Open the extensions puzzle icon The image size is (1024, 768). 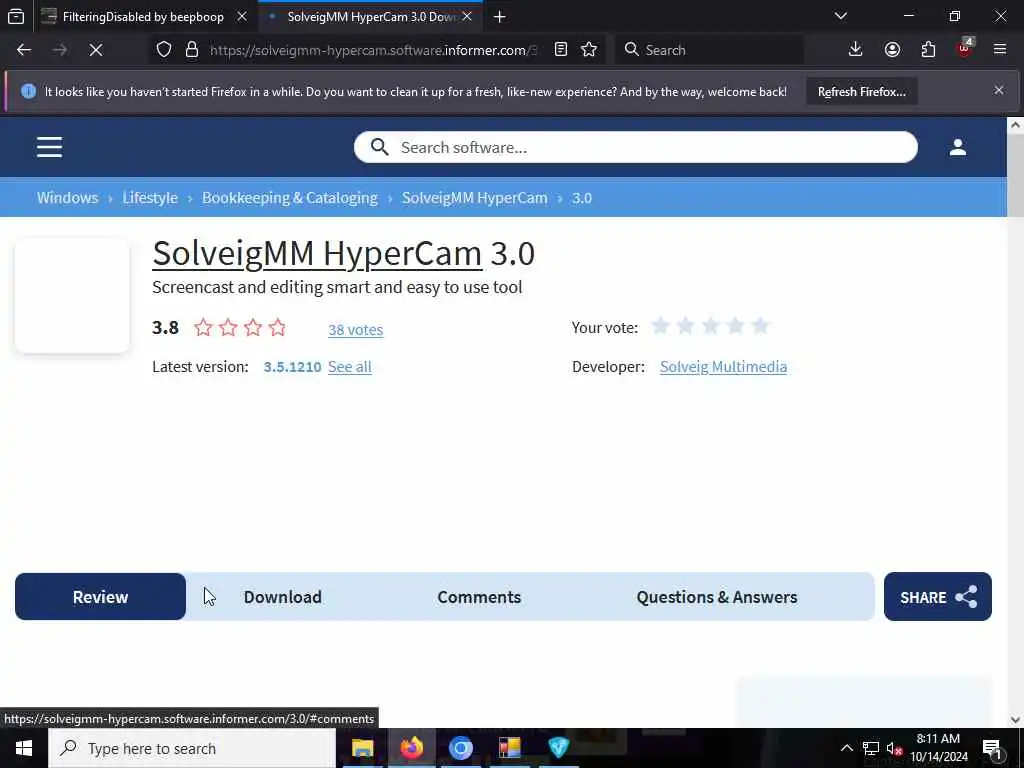[928, 50]
